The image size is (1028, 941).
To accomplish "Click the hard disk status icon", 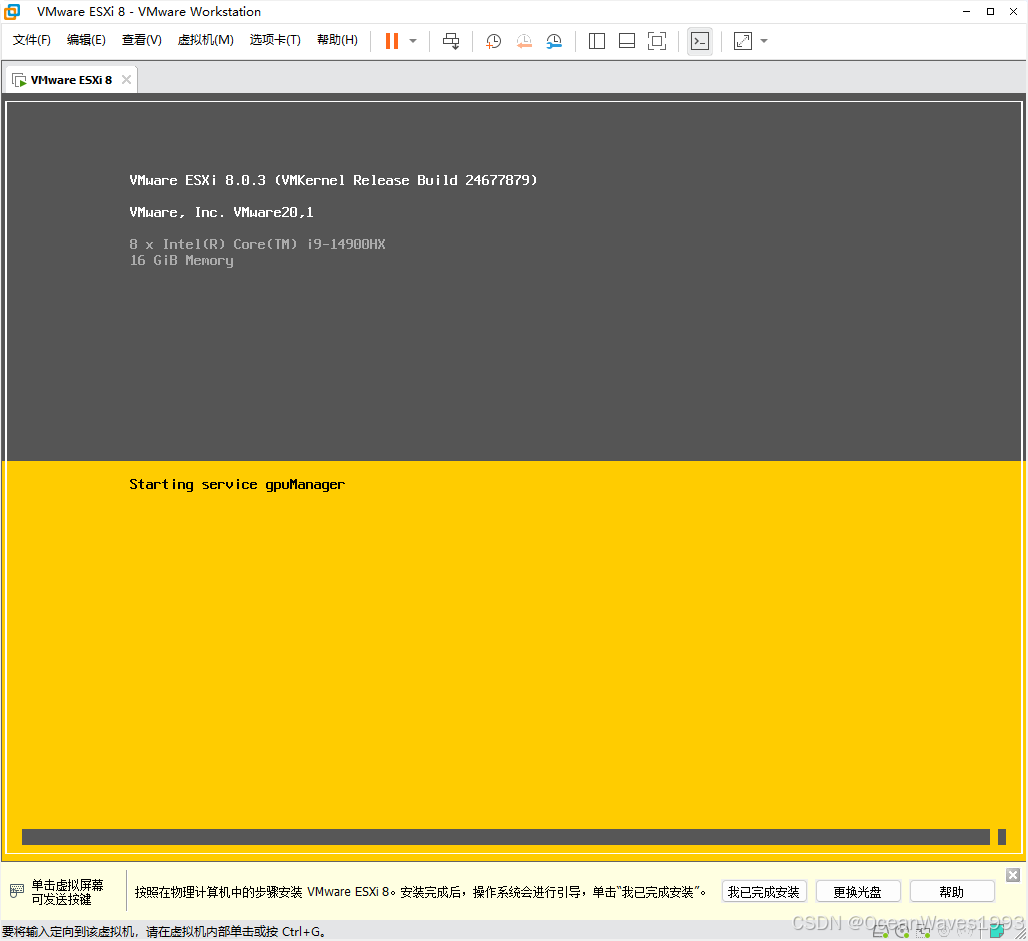I will point(880,931).
